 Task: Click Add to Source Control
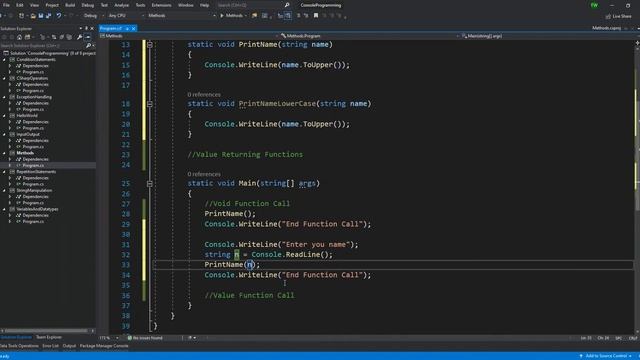click(x=605, y=356)
